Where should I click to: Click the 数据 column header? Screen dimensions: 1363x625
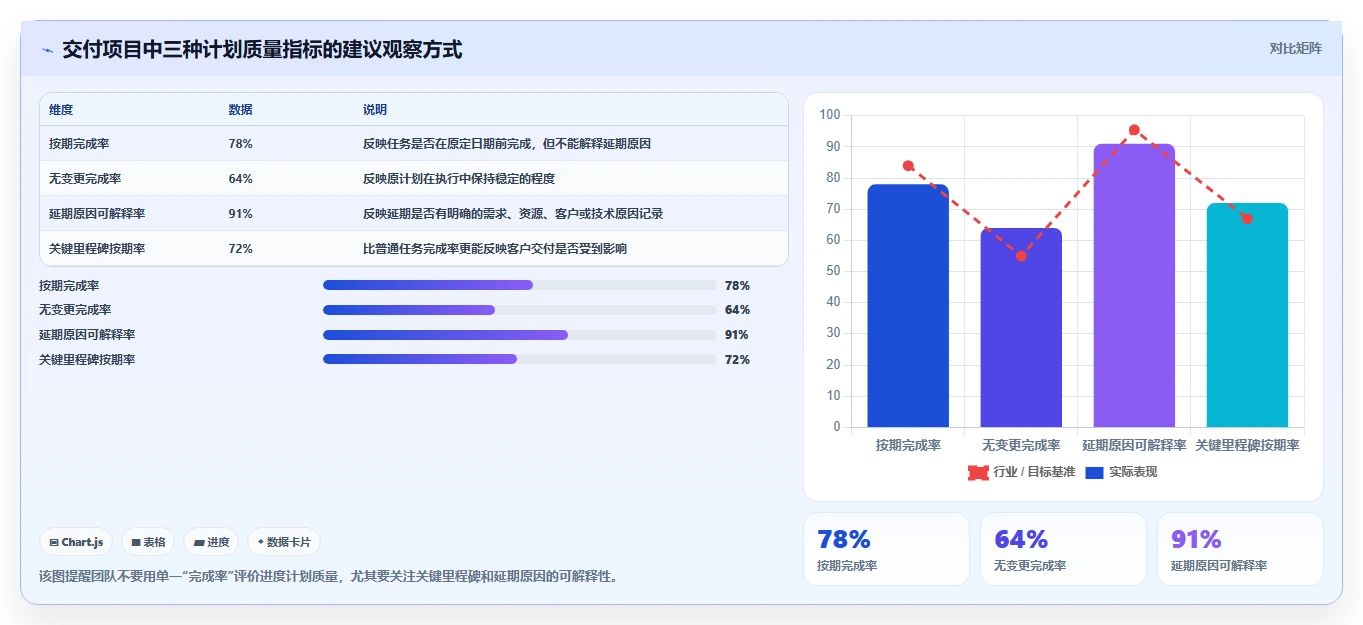[x=241, y=110]
